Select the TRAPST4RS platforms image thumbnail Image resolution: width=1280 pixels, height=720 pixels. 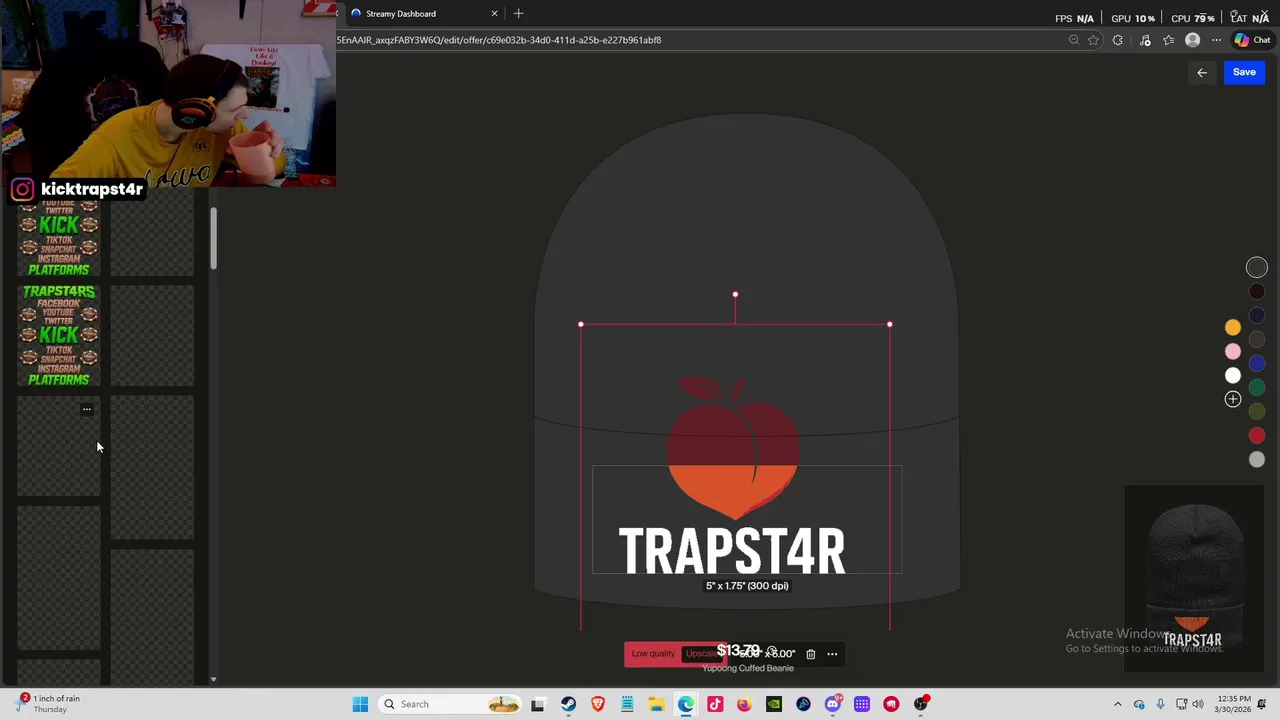click(59, 335)
